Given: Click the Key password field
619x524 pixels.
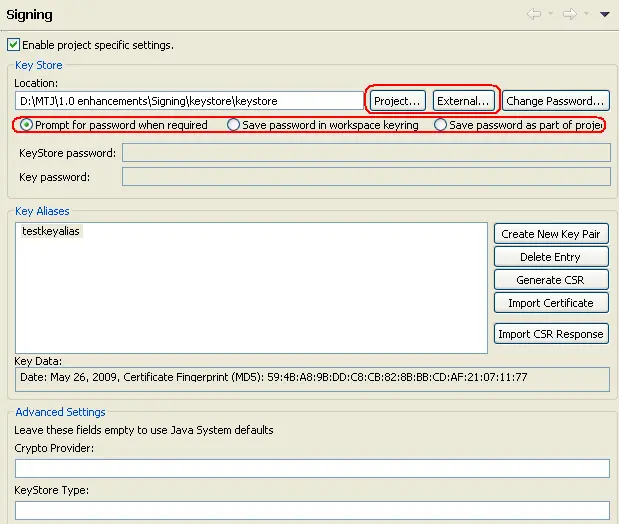Looking at the screenshot, I should (x=366, y=177).
